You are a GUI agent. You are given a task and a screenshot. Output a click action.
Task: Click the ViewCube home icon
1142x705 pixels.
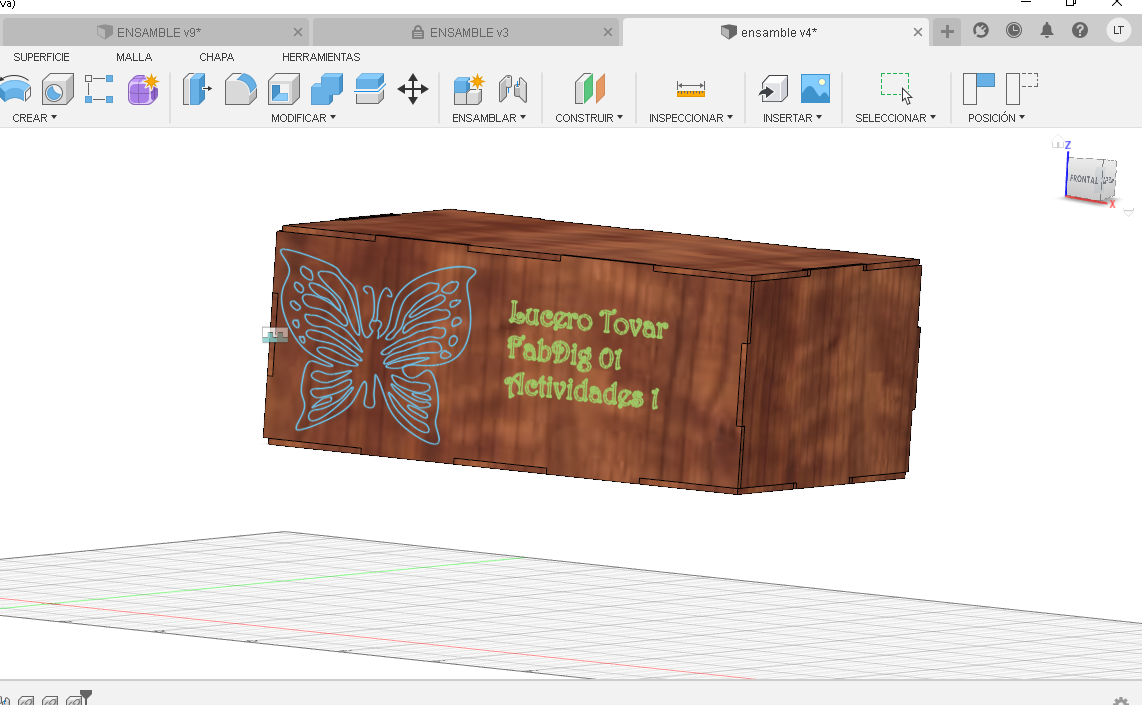click(x=1058, y=142)
